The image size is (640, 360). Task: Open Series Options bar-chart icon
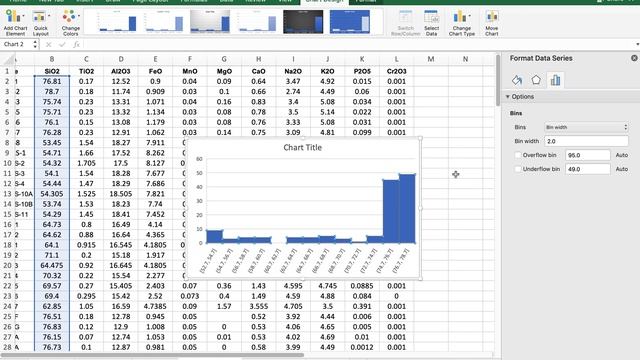click(x=555, y=80)
